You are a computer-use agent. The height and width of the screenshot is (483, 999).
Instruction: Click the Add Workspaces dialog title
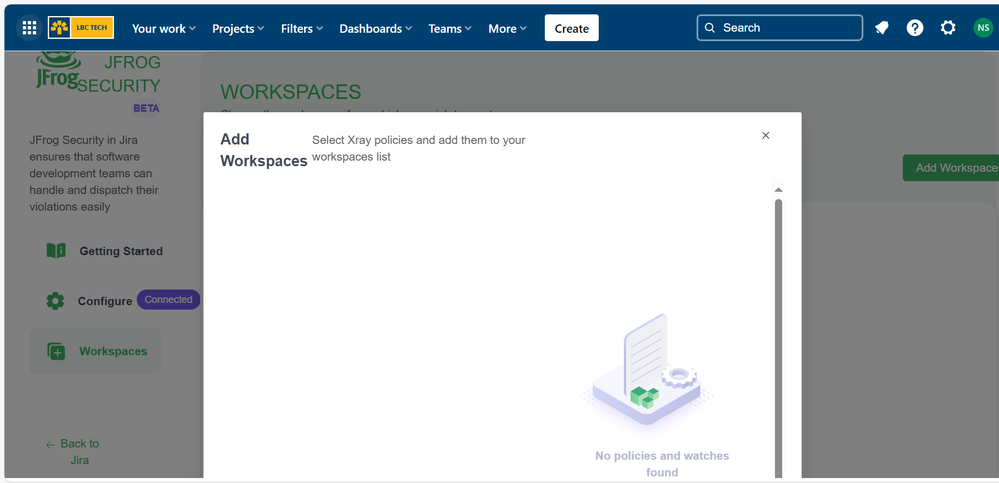(264, 150)
